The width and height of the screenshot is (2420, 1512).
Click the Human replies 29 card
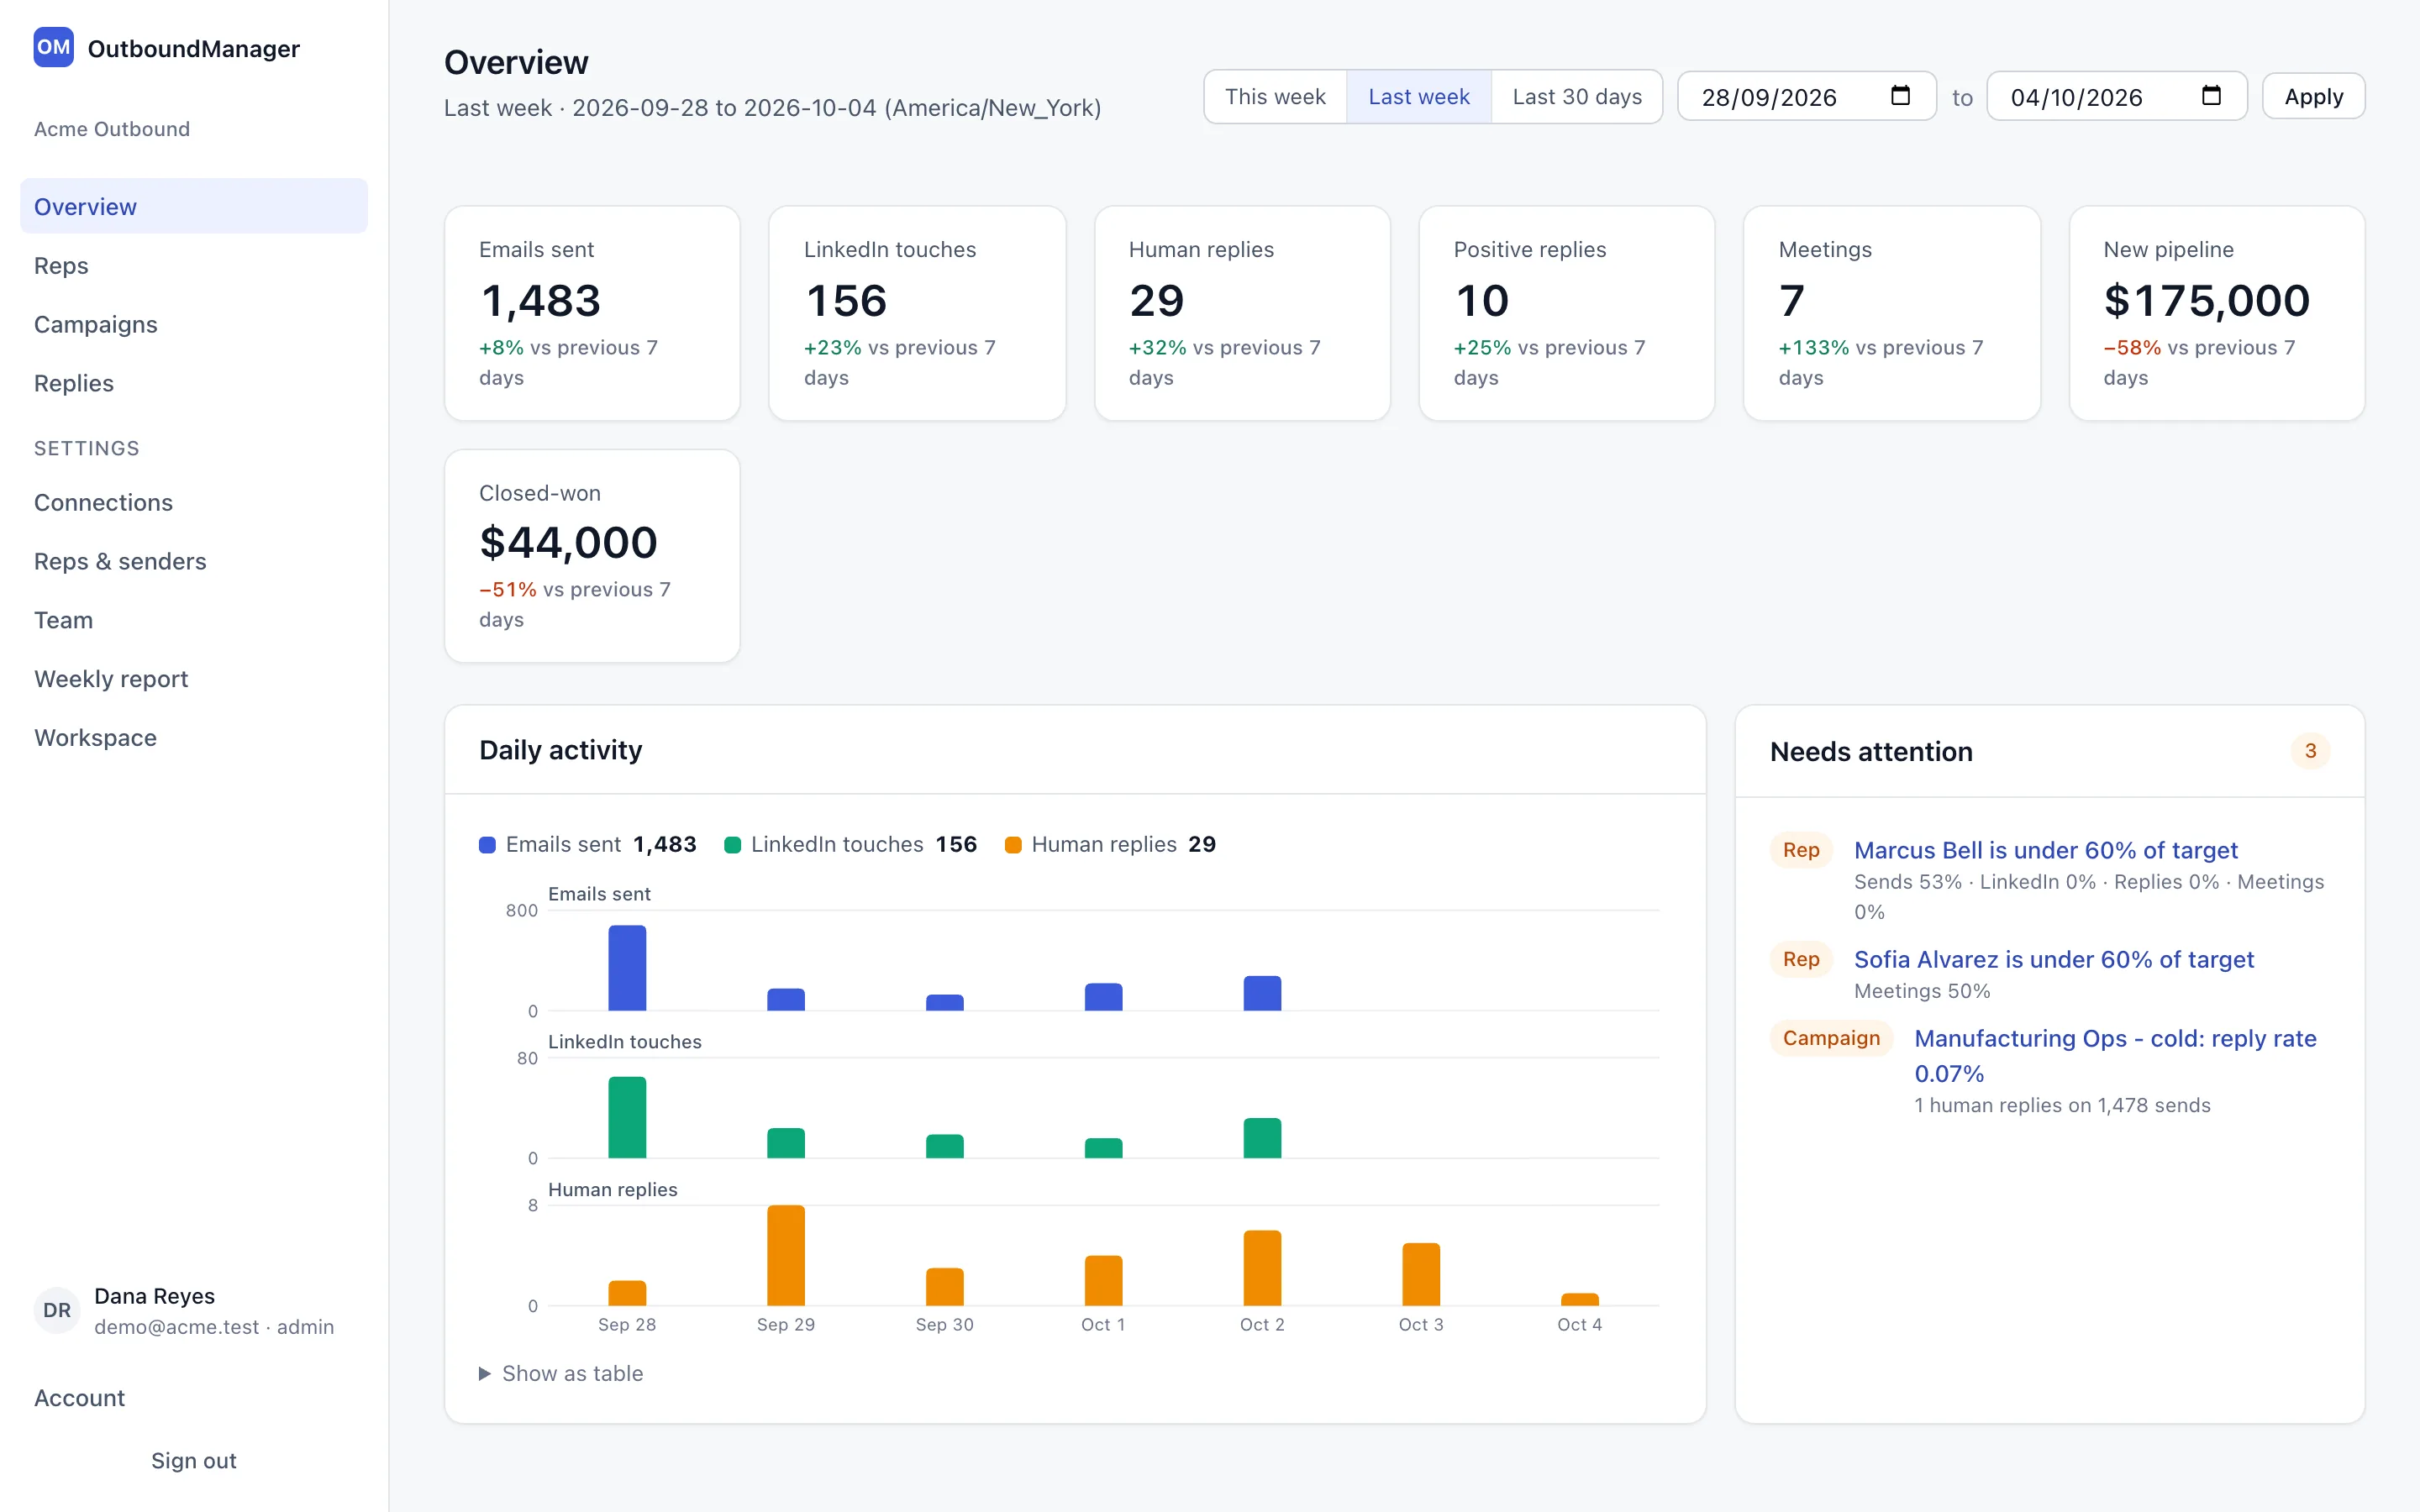[1242, 313]
